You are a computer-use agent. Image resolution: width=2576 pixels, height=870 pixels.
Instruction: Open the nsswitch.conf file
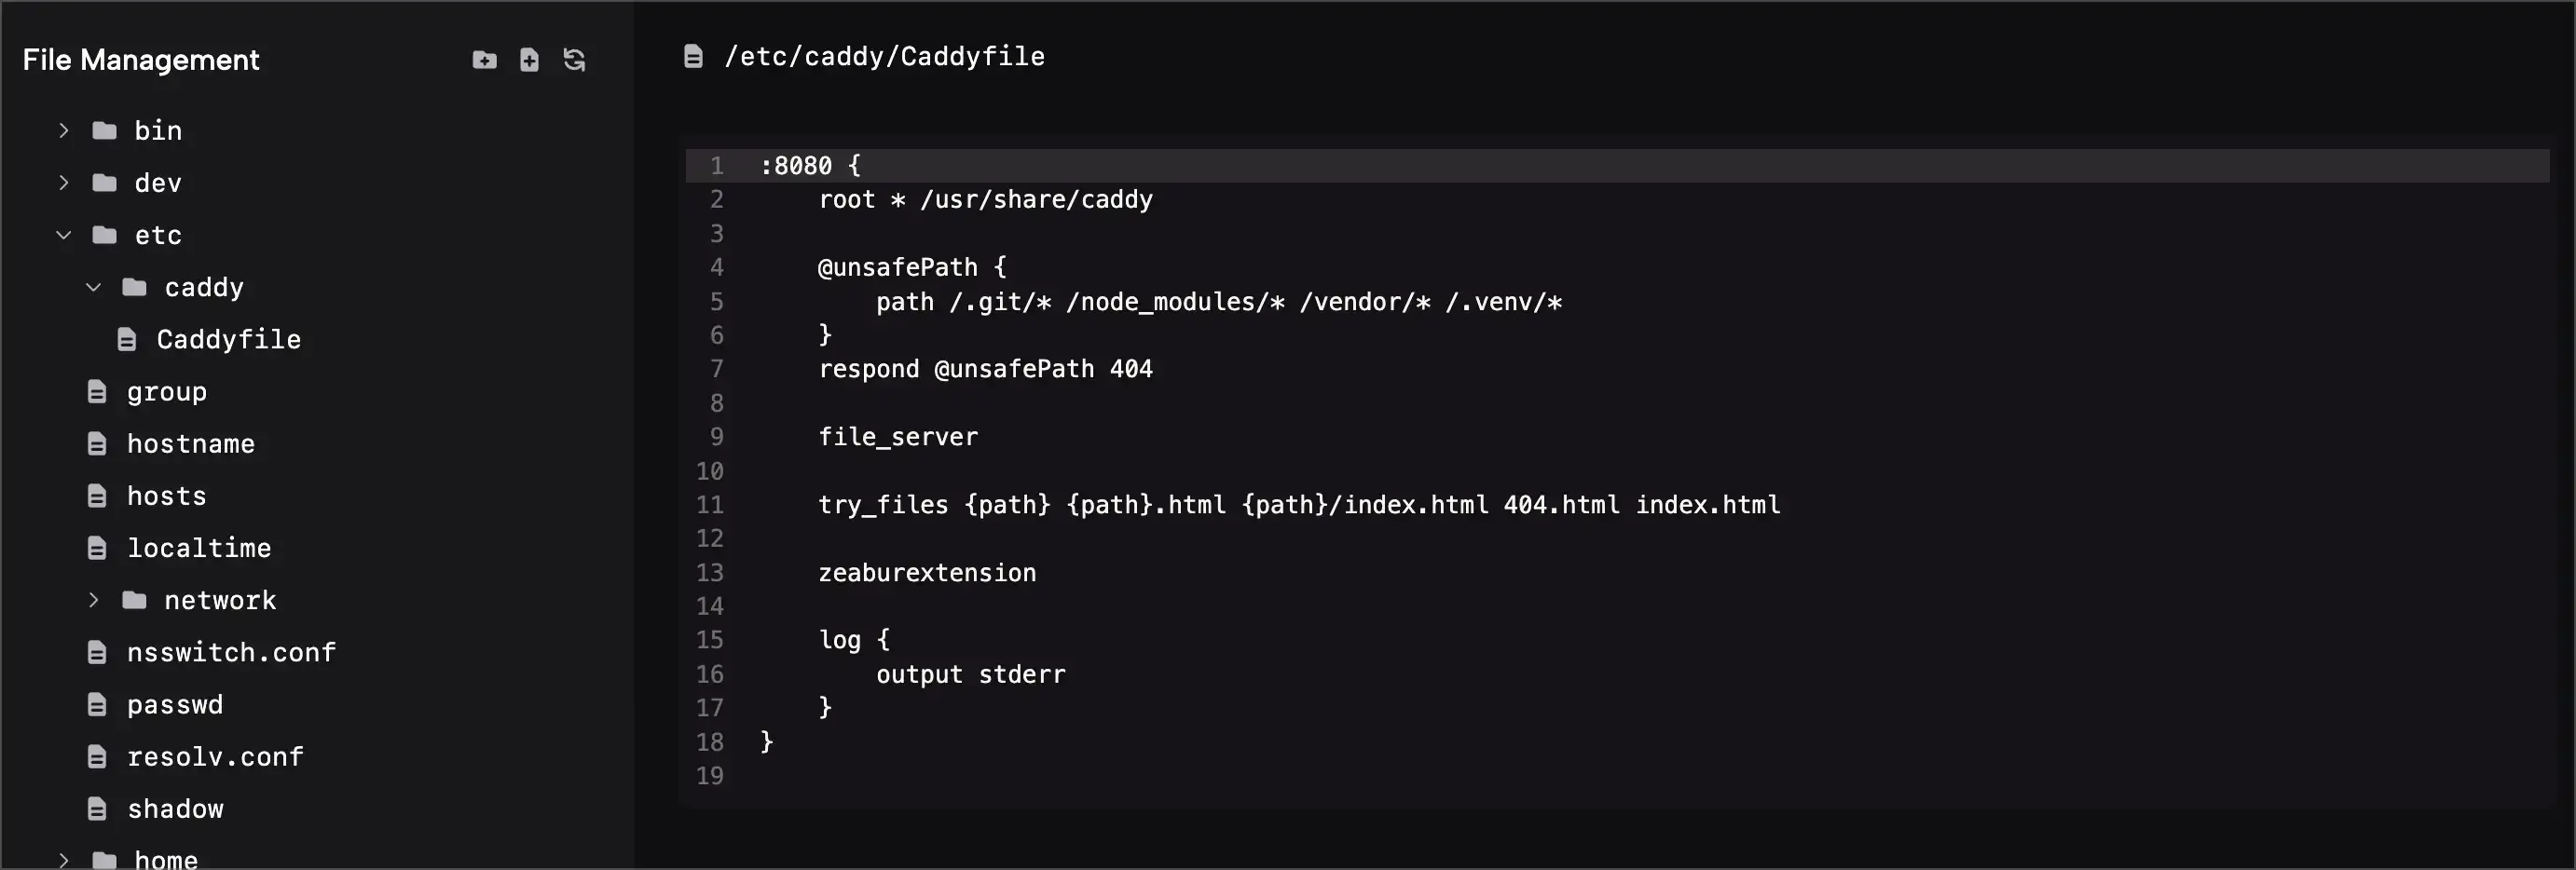pyautogui.click(x=231, y=652)
